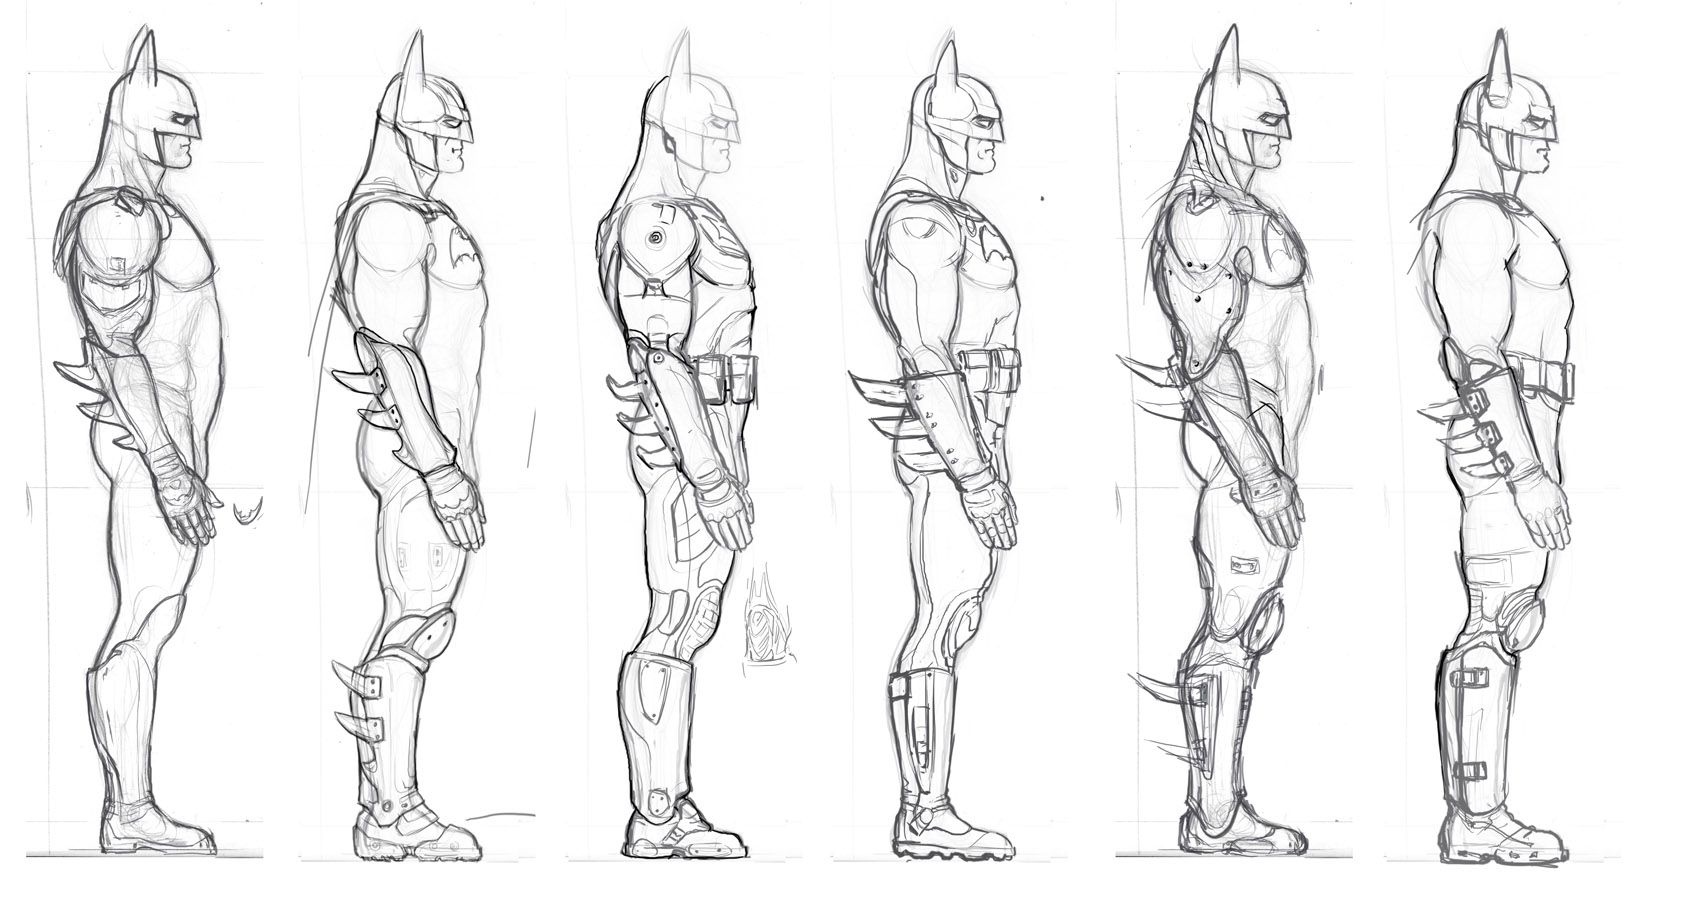Select the third figure's circular shoulder joint
This screenshot has width=1700, height=914.
(654, 238)
